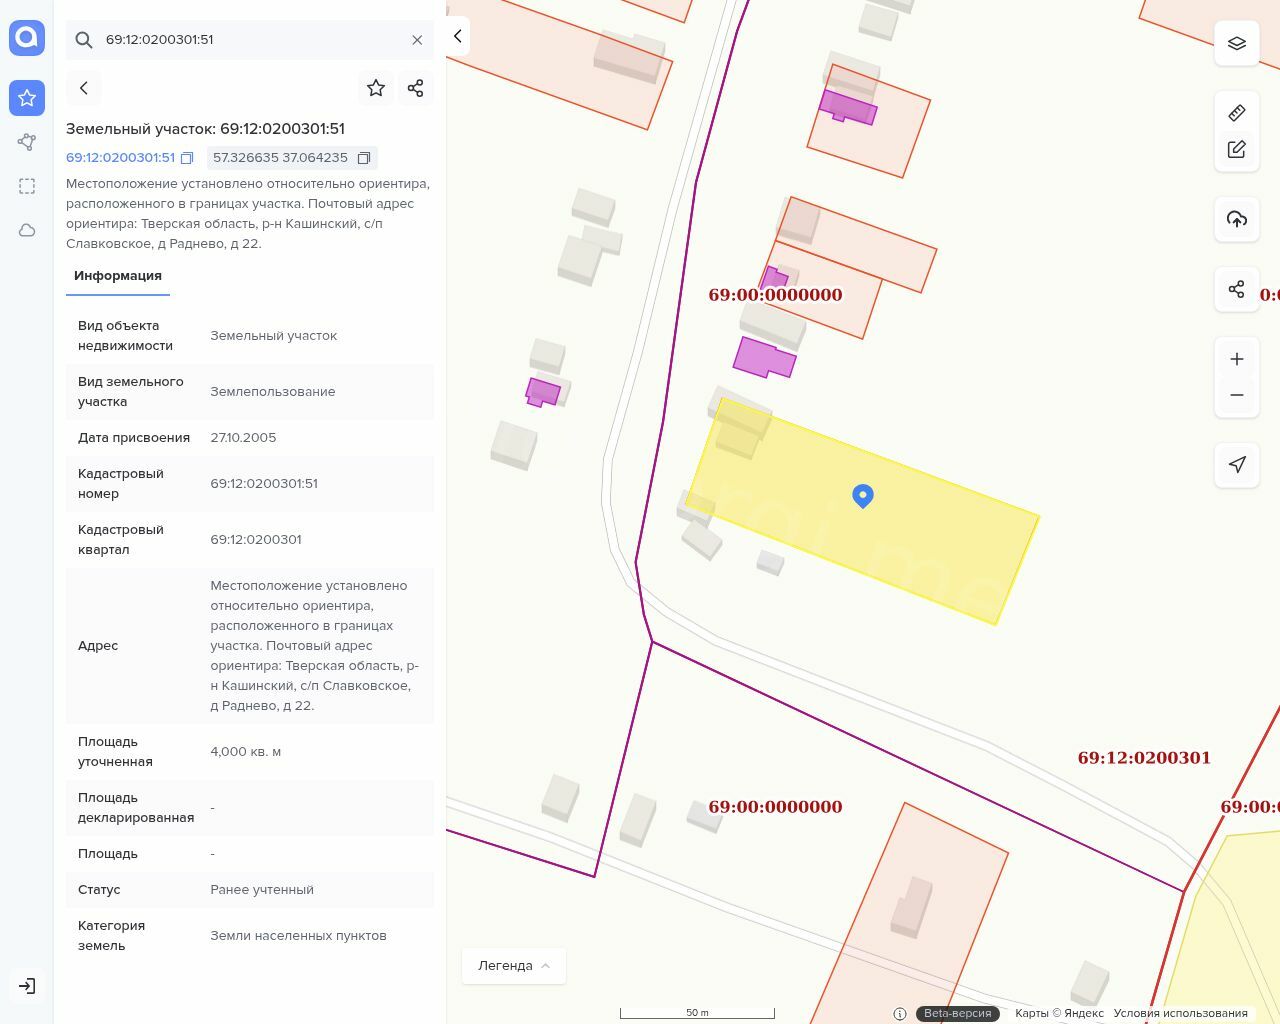Add the land parcel to favorites with the star
1280x1024 pixels.
click(376, 88)
